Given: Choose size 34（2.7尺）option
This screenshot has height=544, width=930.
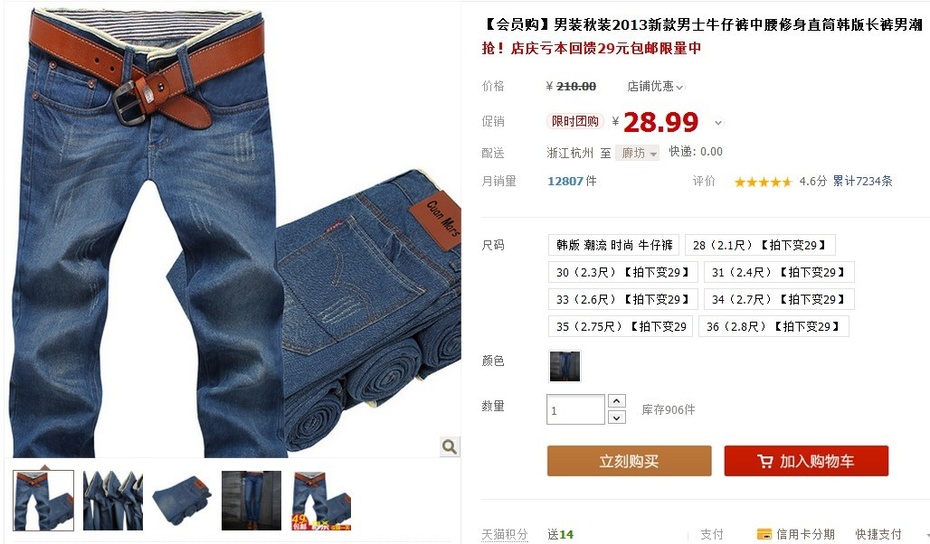Looking at the screenshot, I should point(779,300).
